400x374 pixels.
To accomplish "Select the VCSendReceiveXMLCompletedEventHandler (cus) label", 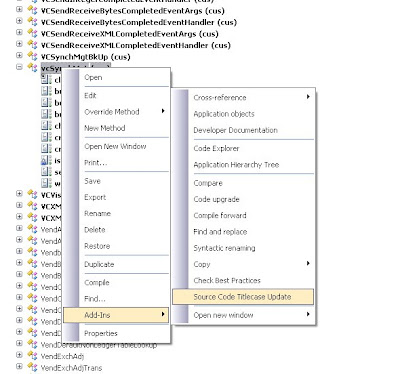I will pos(135,45).
